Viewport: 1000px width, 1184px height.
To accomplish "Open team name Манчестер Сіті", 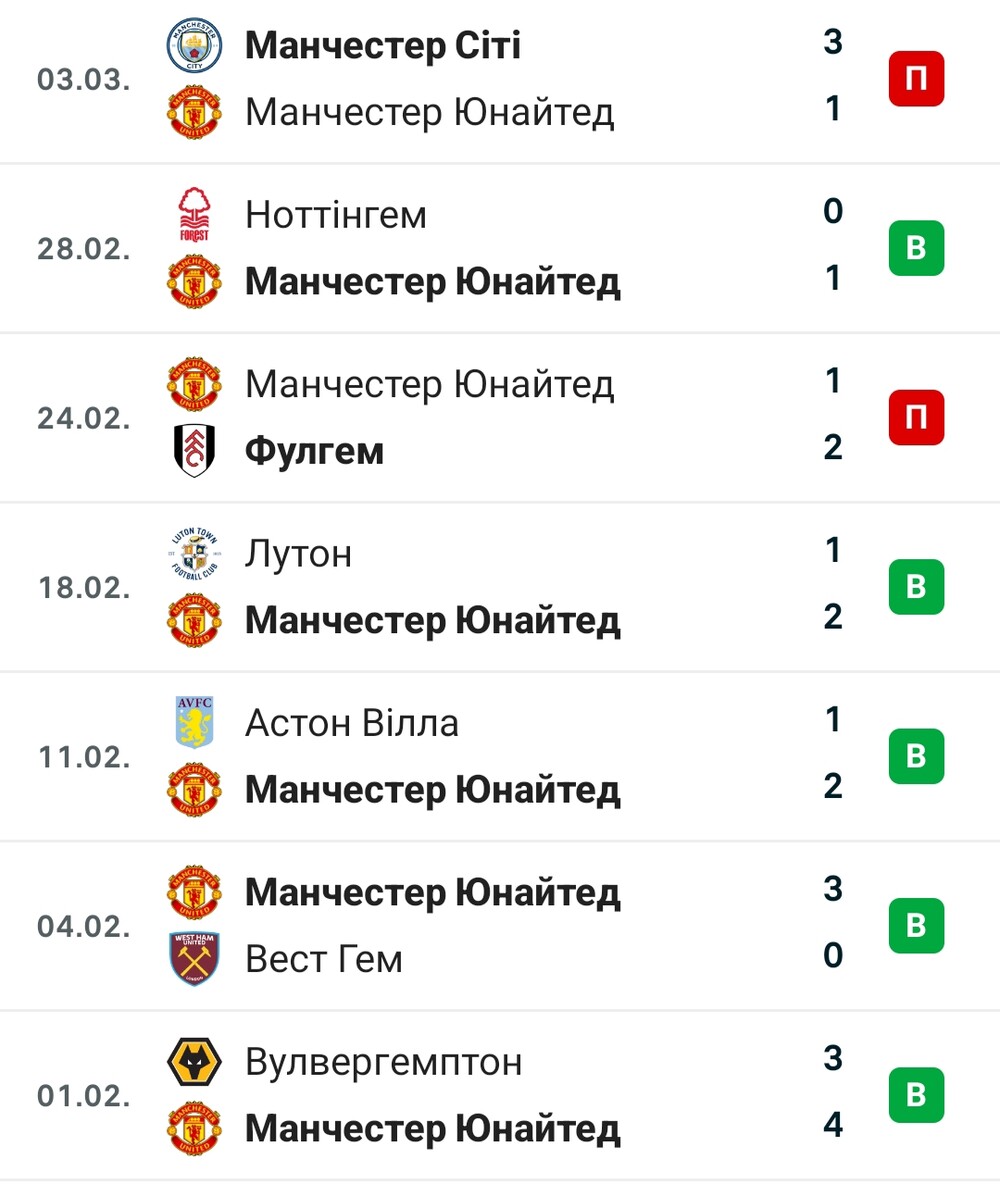I will tap(383, 45).
